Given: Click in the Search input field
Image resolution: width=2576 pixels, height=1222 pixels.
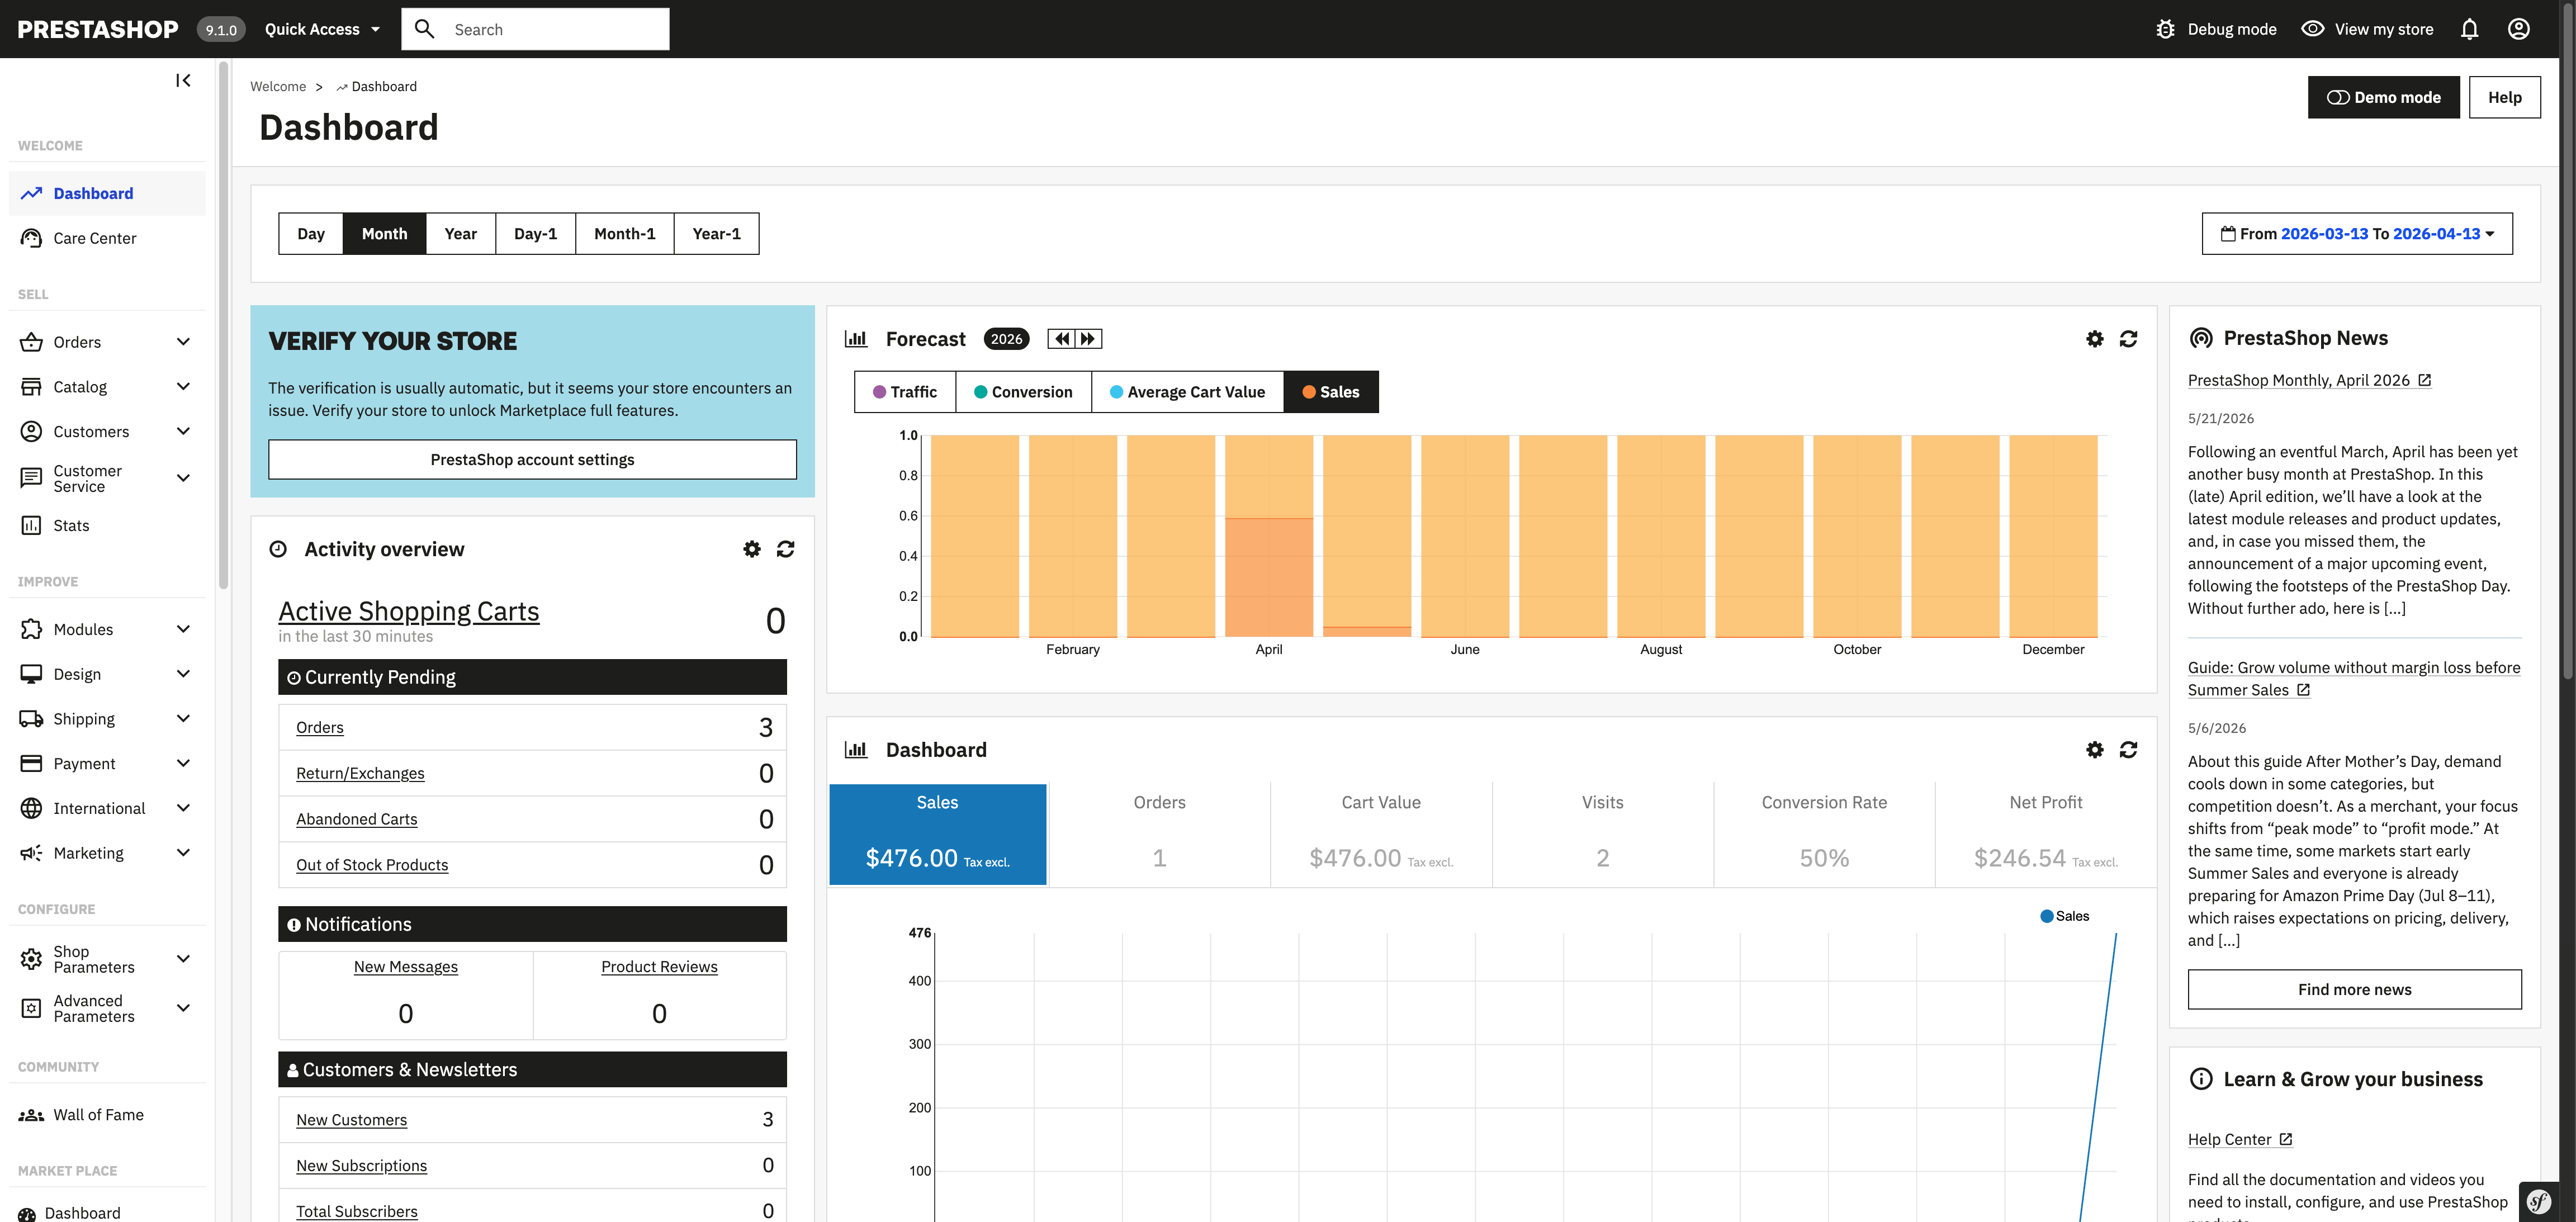Looking at the screenshot, I should click(536, 29).
